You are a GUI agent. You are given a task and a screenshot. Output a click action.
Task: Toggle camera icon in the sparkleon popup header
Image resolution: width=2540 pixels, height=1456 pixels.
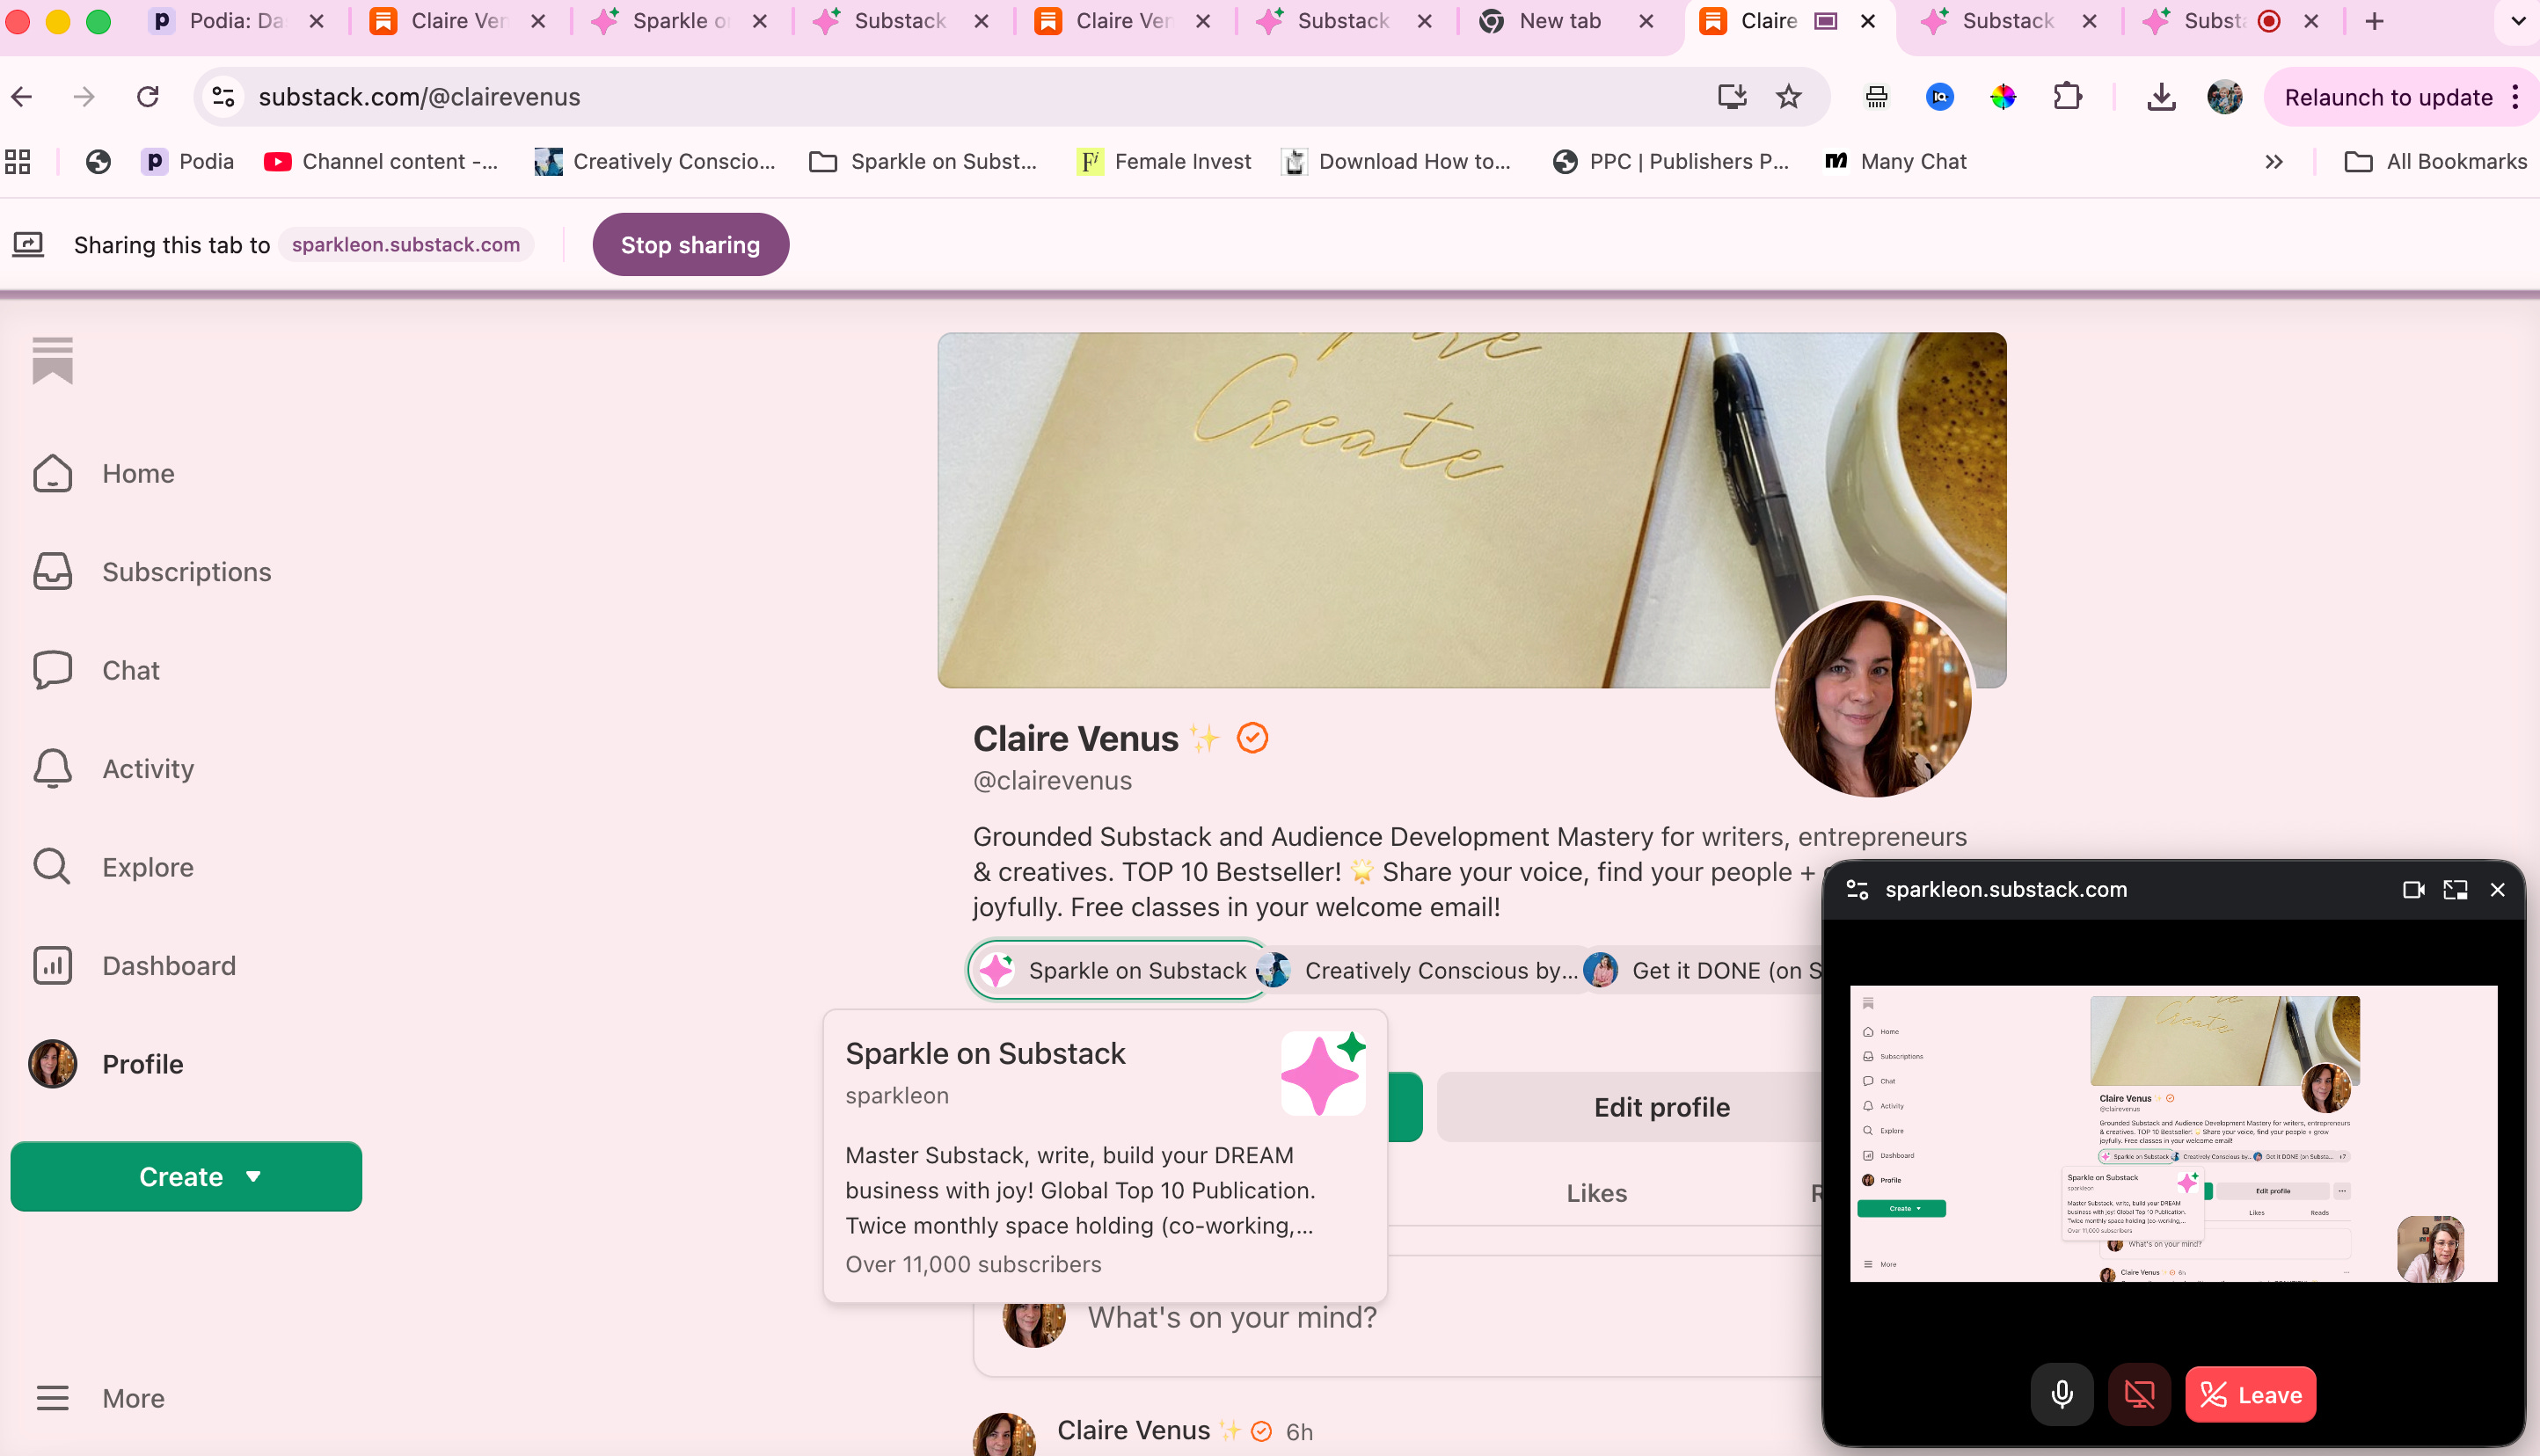[2413, 890]
